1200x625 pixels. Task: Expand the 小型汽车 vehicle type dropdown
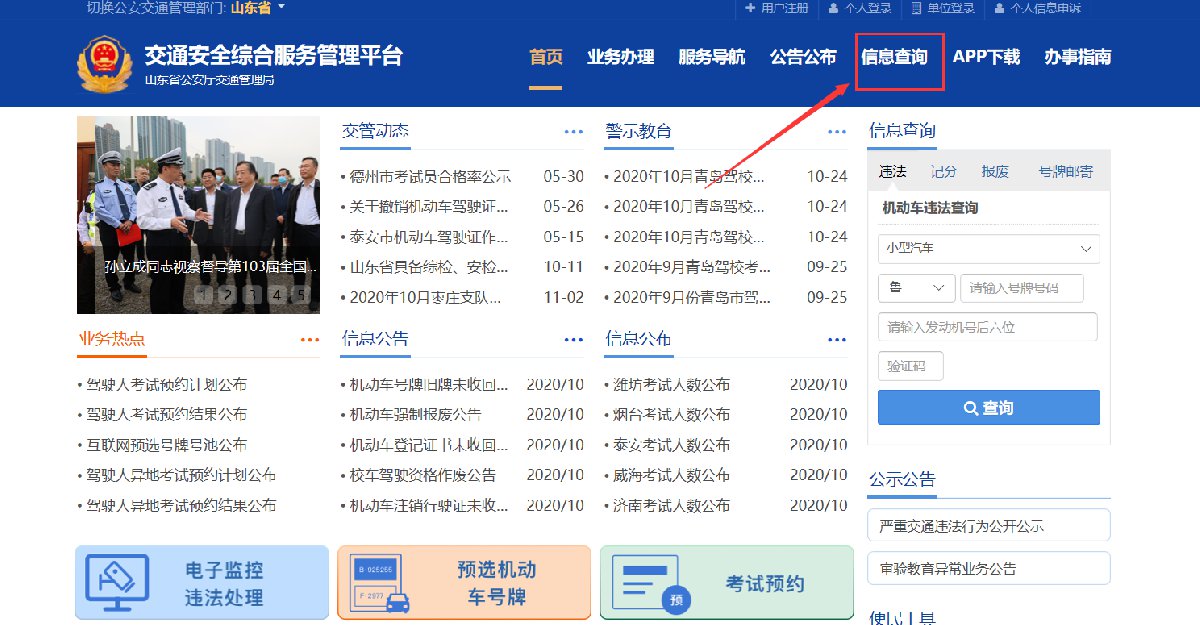click(x=988, y=248)
